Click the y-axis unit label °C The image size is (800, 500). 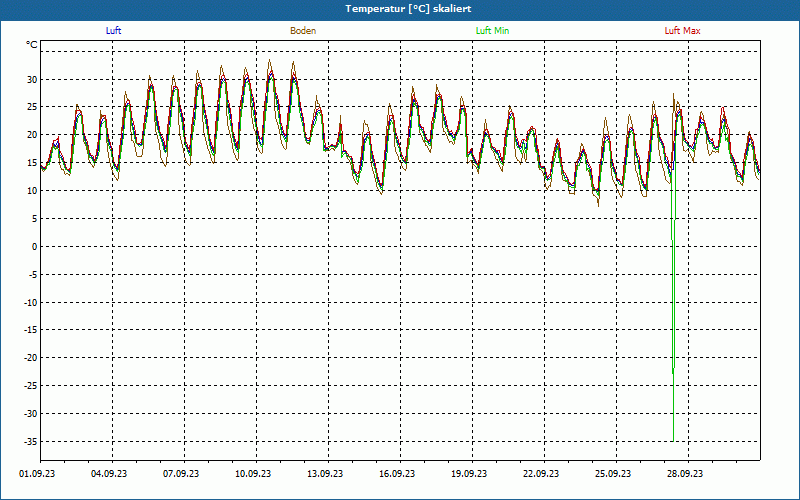(x=32, y=45)
